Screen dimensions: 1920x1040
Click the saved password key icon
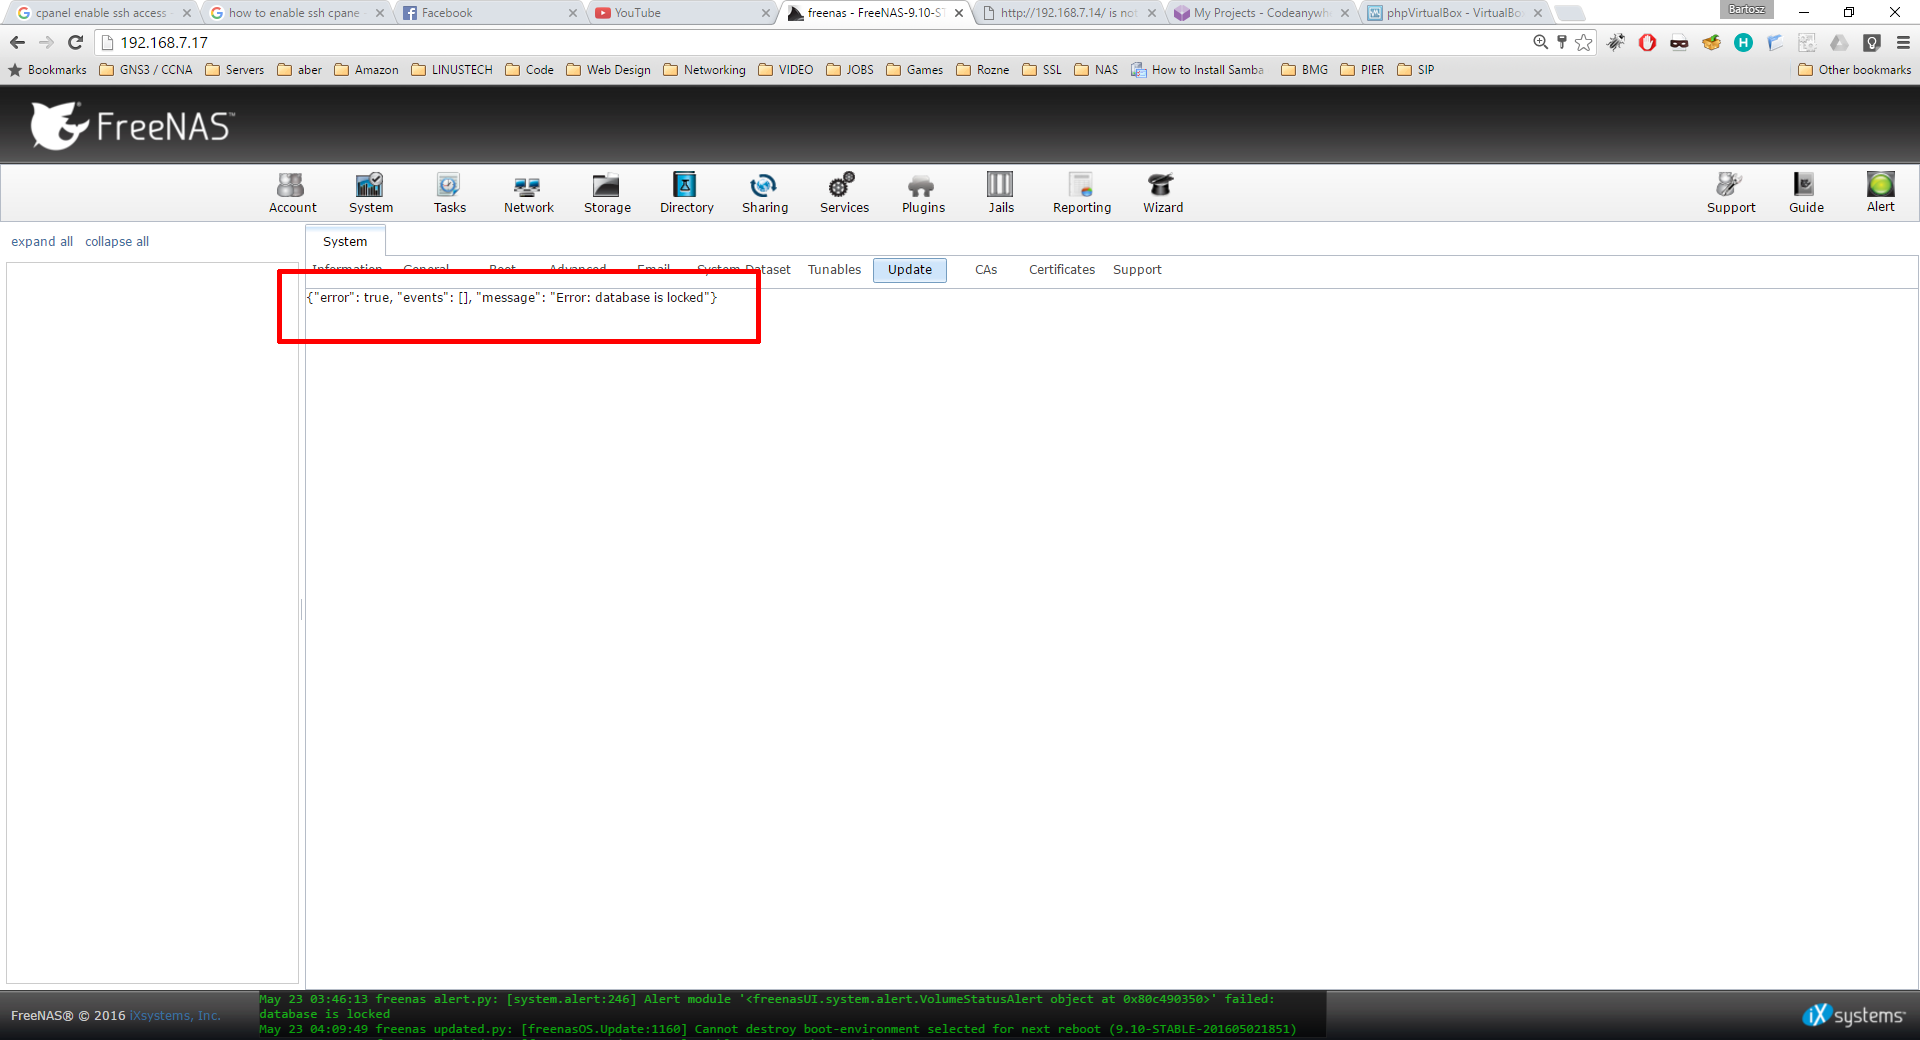(1562, 42)
